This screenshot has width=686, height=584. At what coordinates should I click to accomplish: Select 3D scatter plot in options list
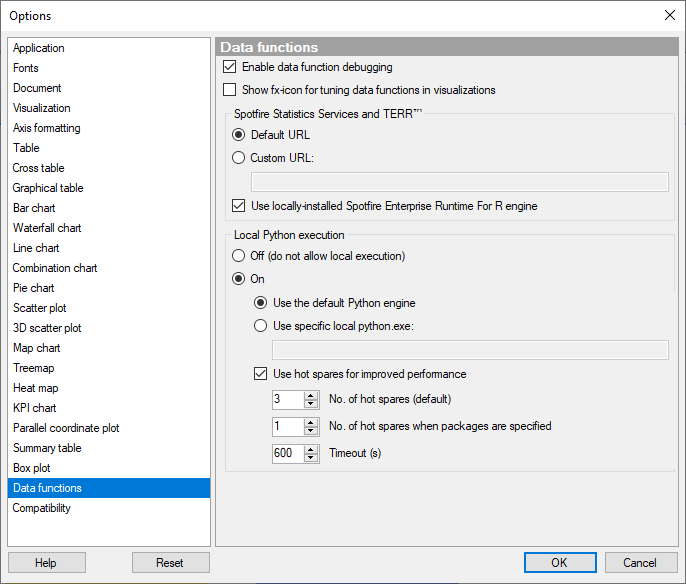[109, 328]
